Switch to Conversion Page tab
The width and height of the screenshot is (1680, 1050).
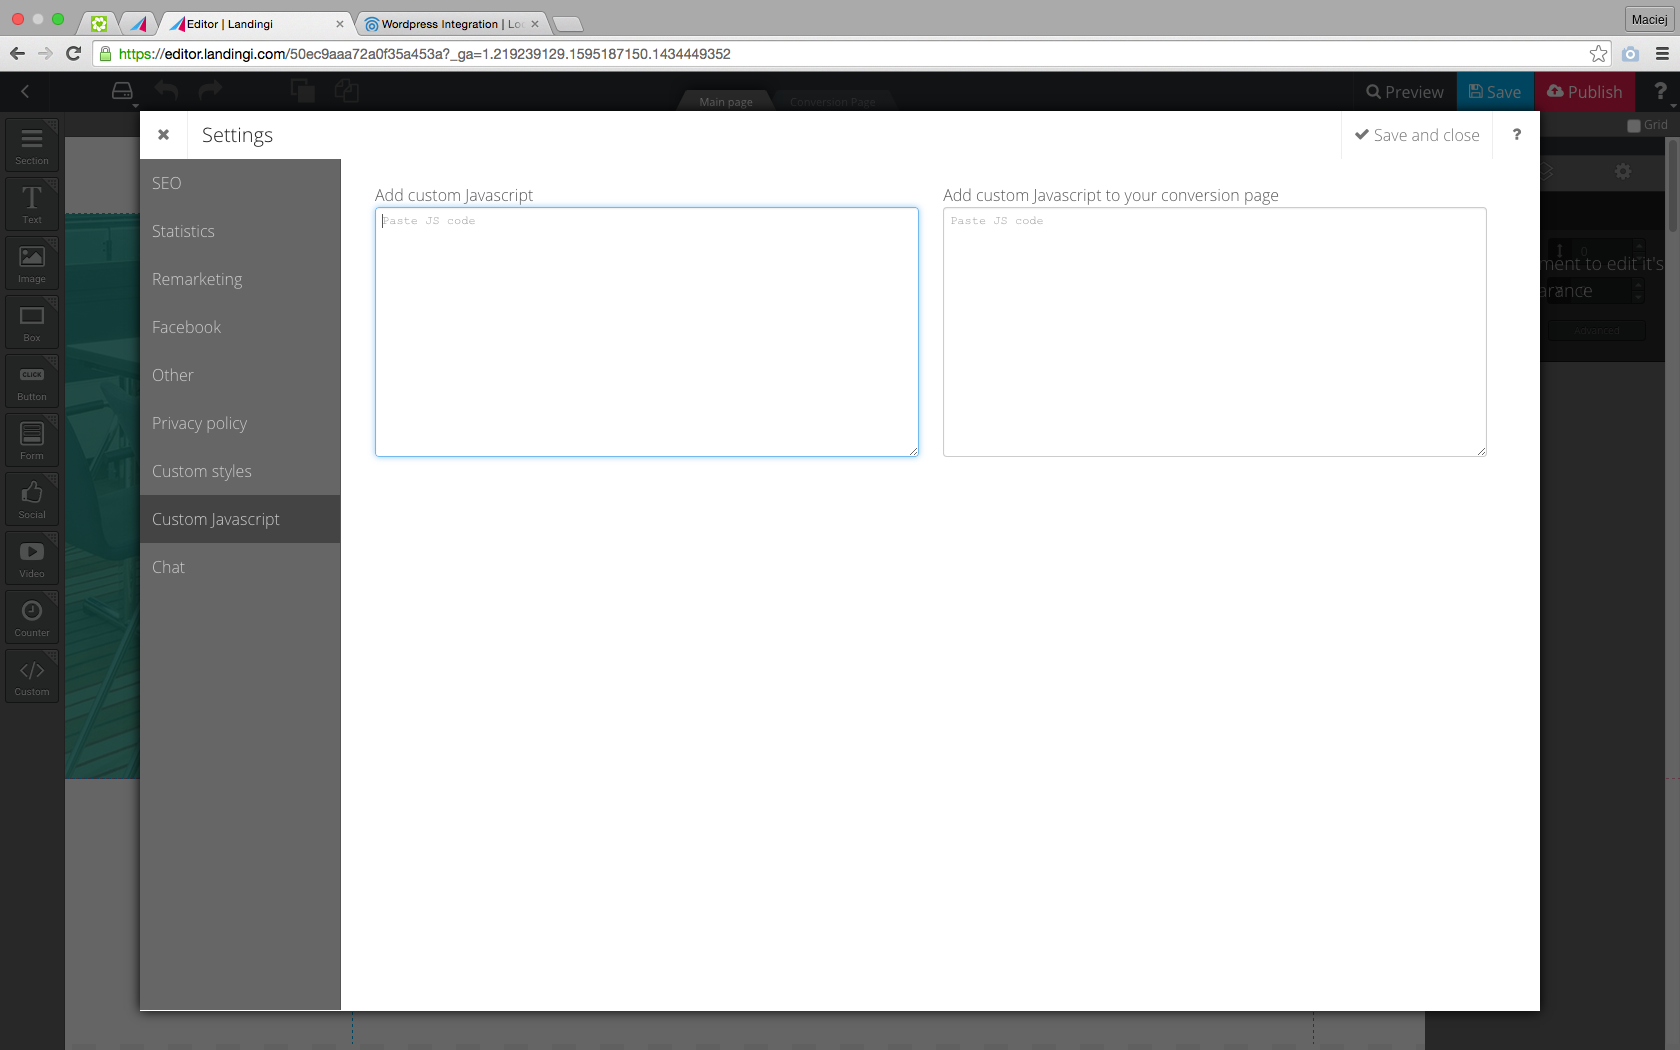pos(832,101)
